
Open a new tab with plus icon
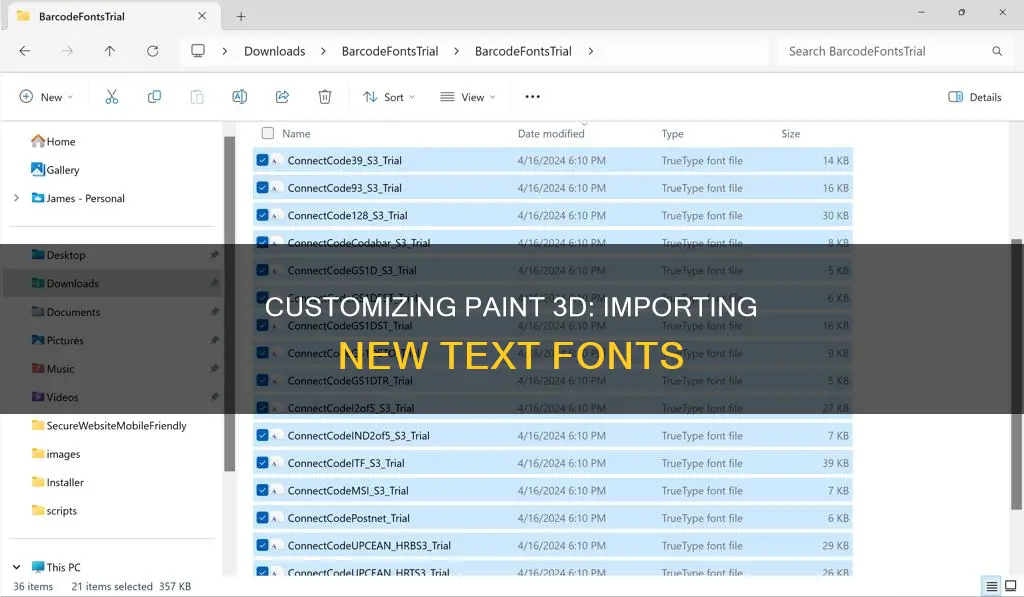[241, 16]
